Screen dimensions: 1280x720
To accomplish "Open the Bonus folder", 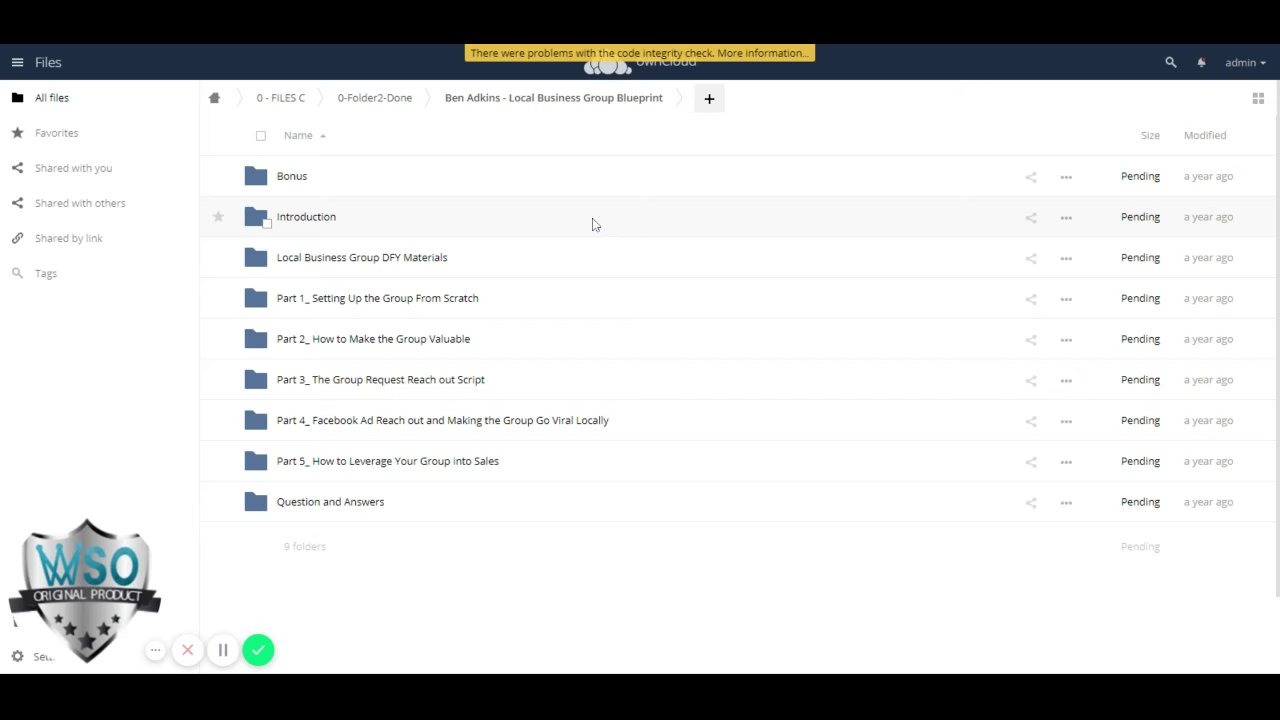I will click(x=292, y=176).
